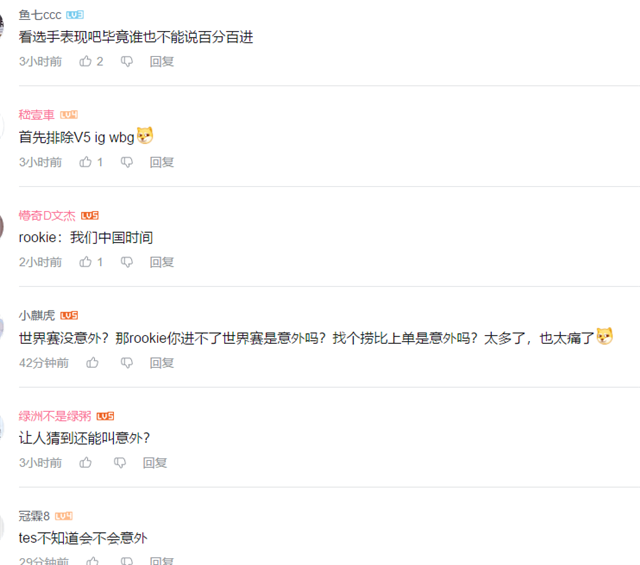
Task: Reply to 稳壹車's comment
Action: tap(162, 162)
